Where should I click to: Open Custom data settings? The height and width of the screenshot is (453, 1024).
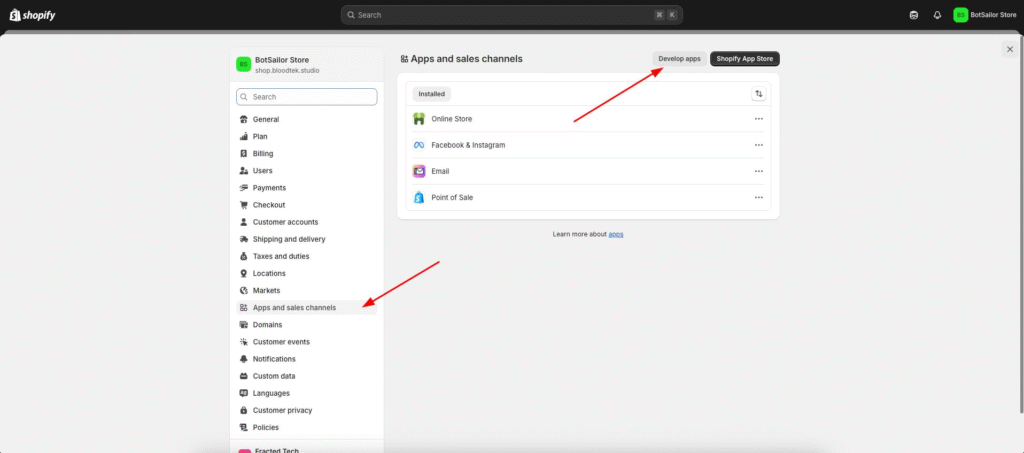(306, 376)
